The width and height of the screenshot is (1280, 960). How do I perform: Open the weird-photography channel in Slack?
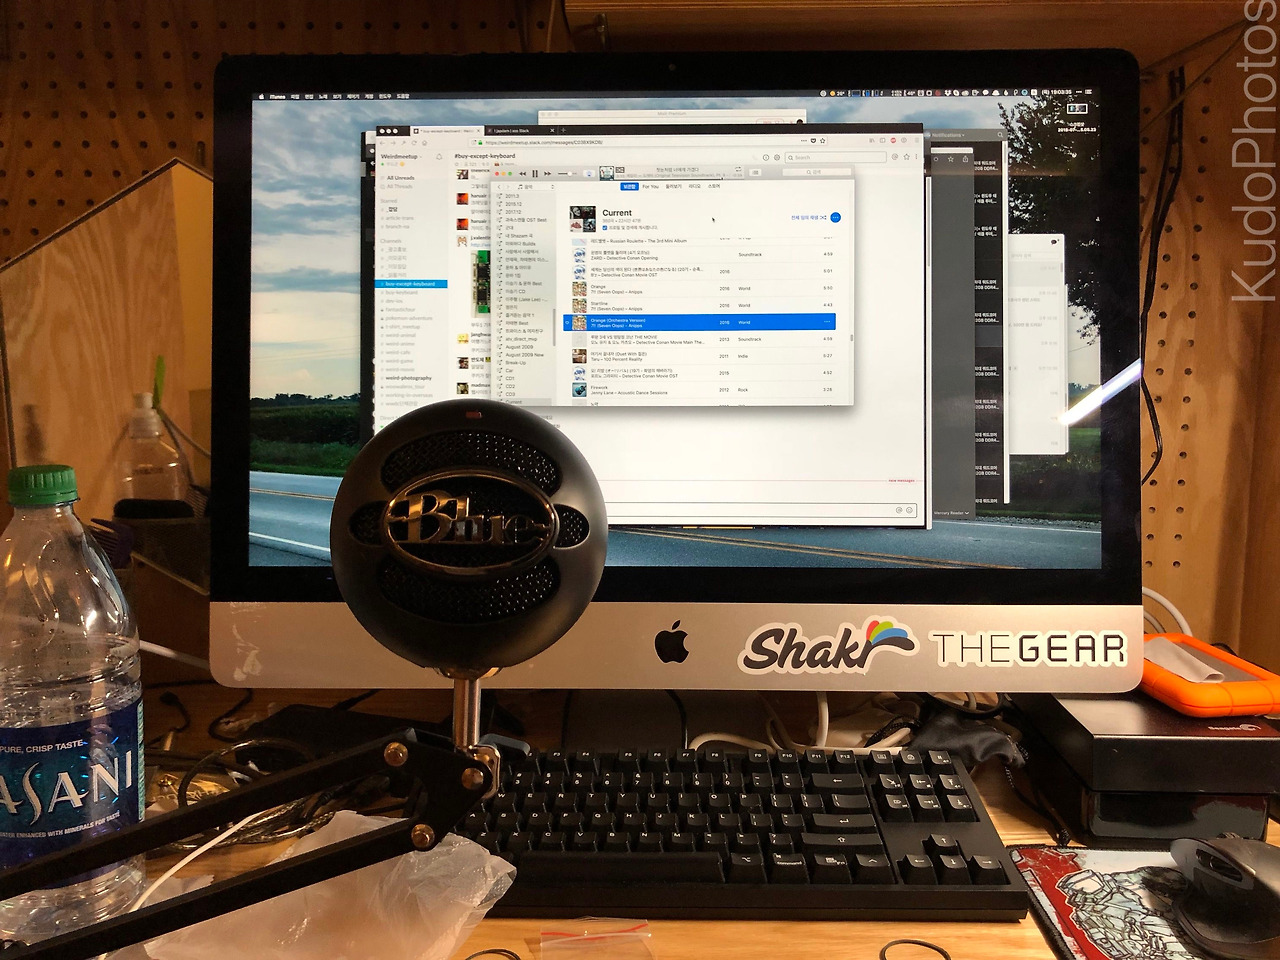pos(409,378)
